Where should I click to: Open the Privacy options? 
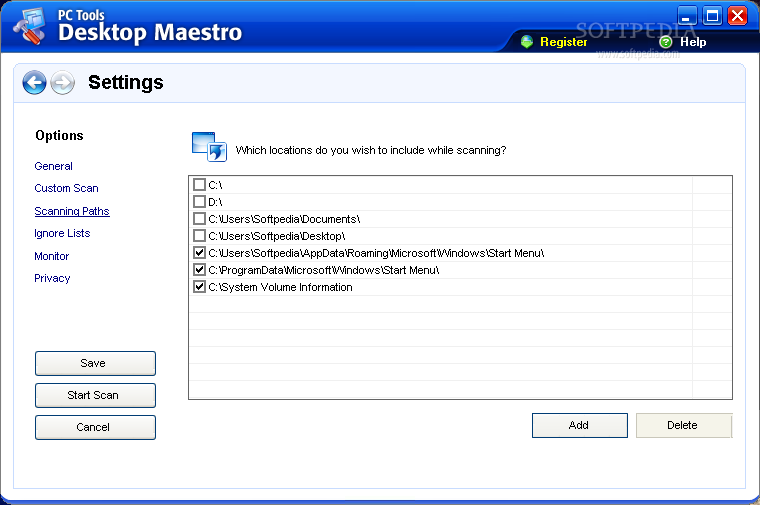pos(52,278)
